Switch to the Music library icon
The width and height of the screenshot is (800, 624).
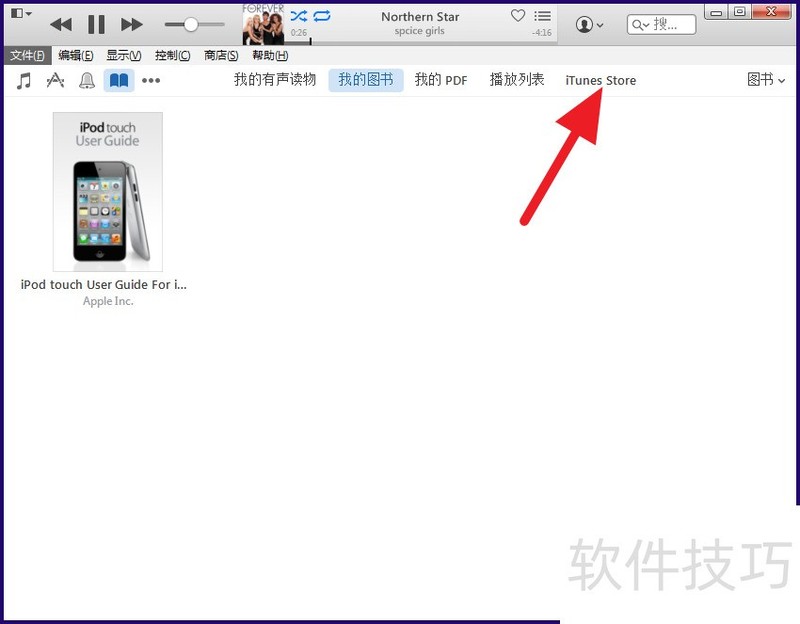(x=23, y=80)
